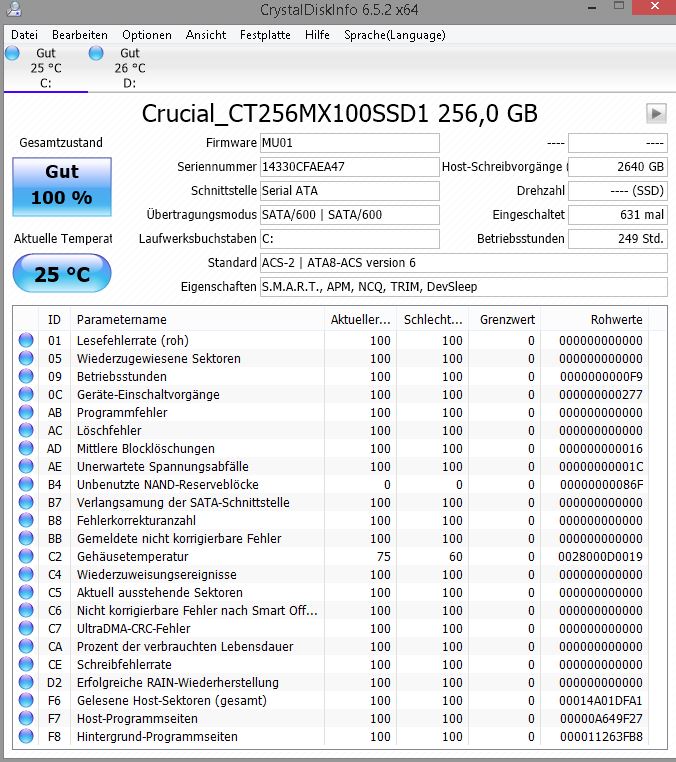The width and height of the screenshot is (676, 762).
Task: Open the Sprache(Language) menu
Action: pos(395,35)
